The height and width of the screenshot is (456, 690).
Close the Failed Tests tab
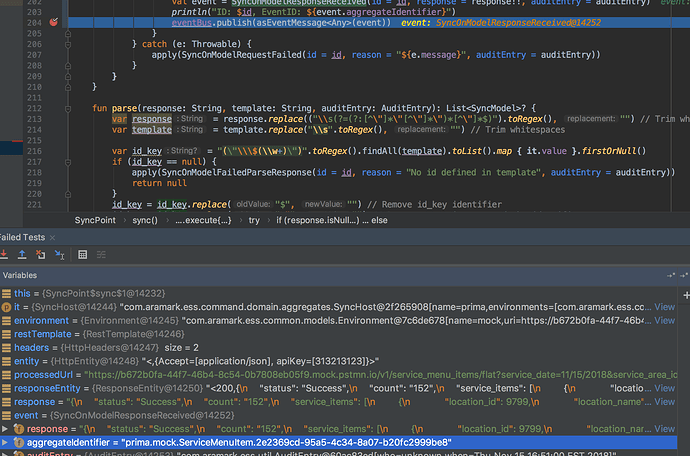[53, 238]
